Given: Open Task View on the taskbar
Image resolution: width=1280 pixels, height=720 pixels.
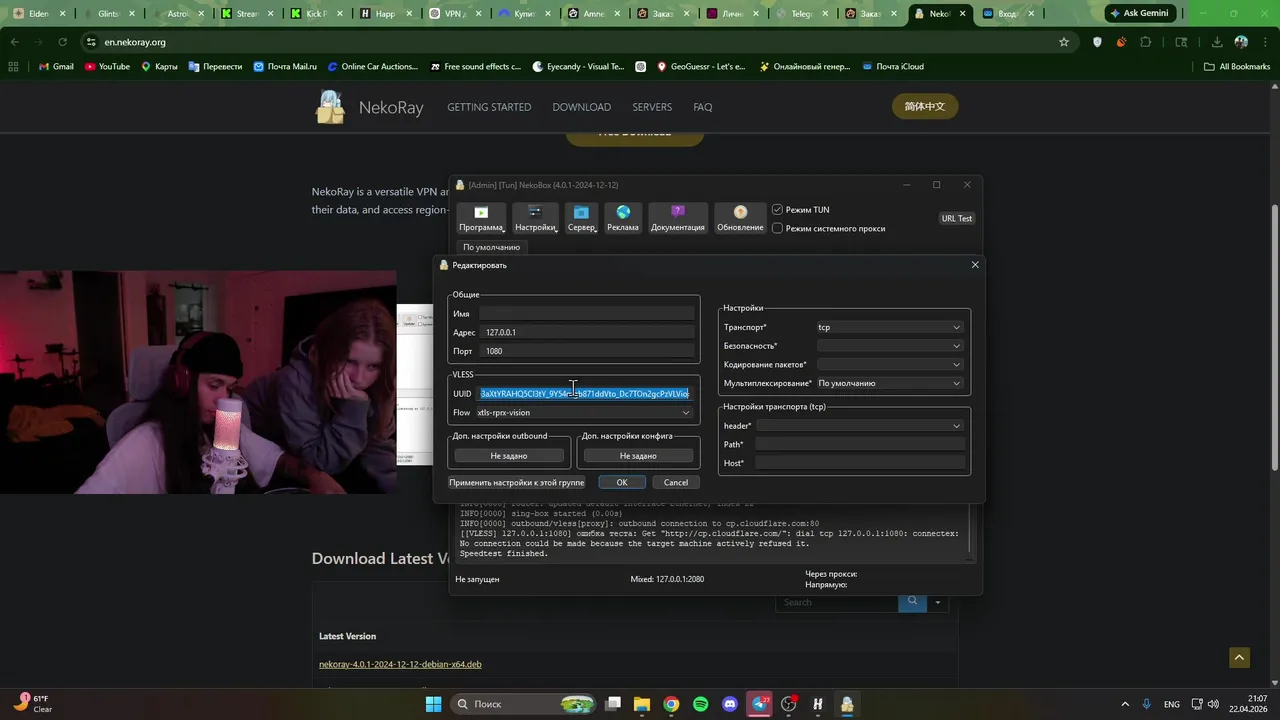Looking at the screenshot, I should pos(613,704).
